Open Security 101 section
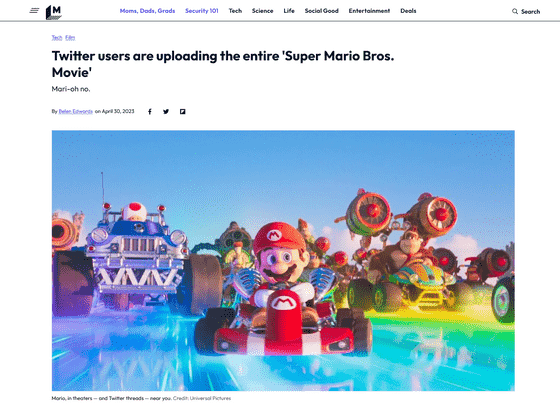The image size is (560, 411). click(x=202, y=11)
